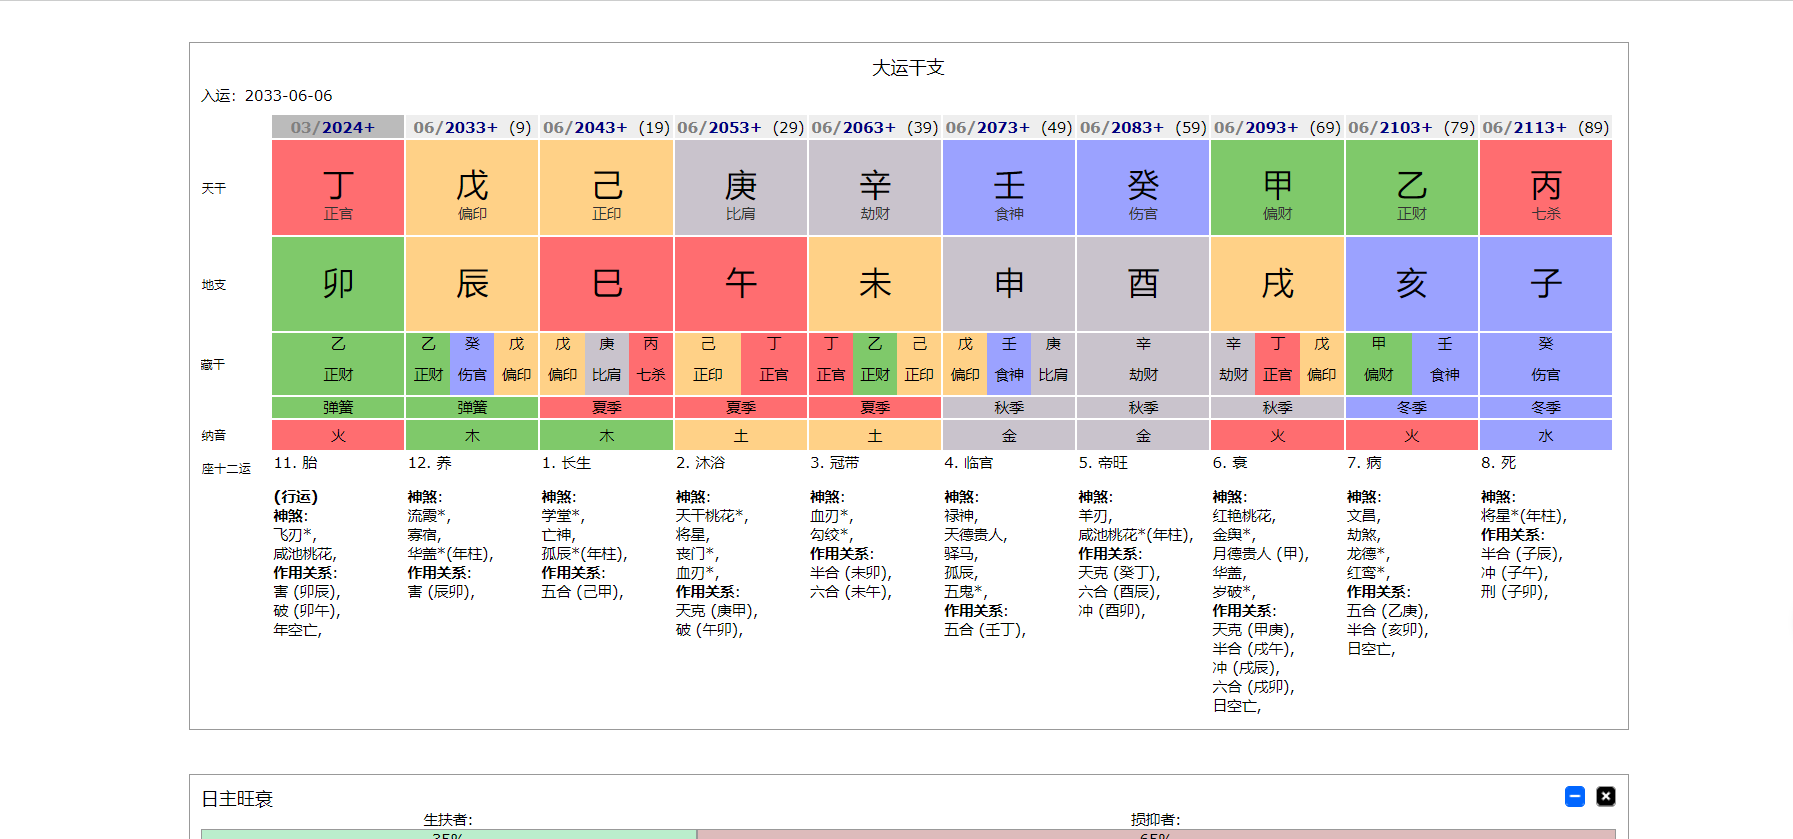Image resolution: width=1793 pixels, height=839 pixels.
Task: Select the red 巳 earthly branch cell
Action: [606, 284]
